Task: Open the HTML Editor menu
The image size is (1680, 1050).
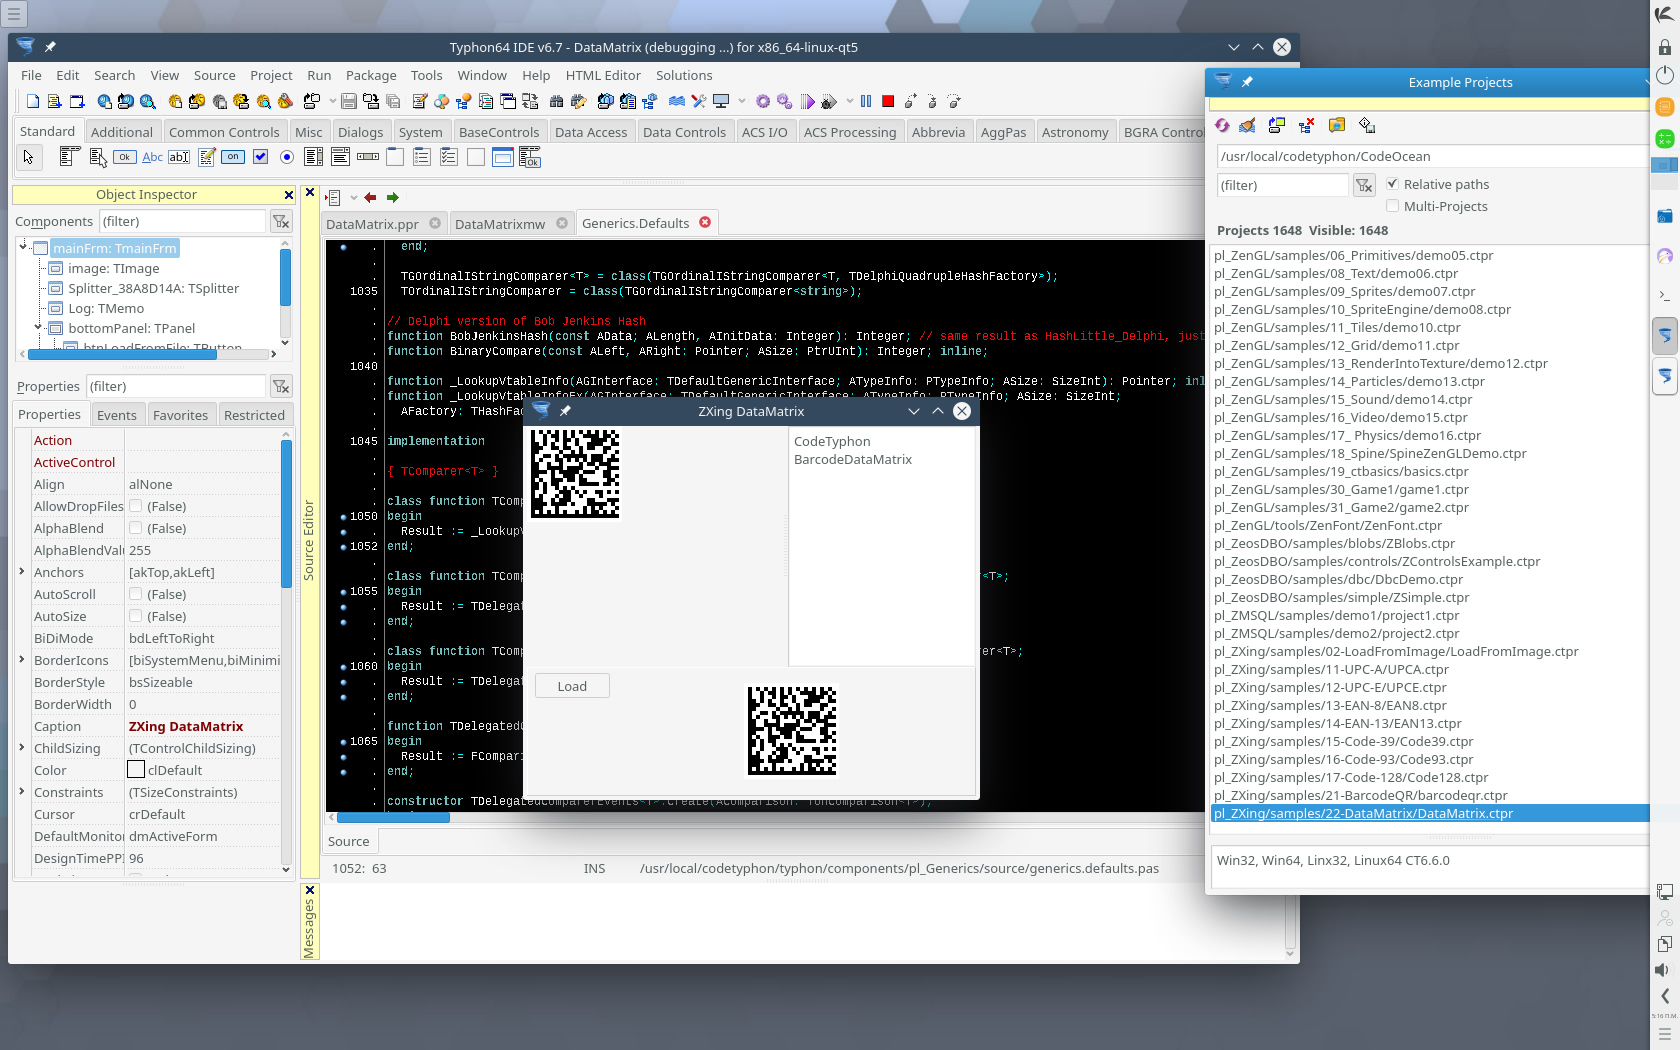Action: [603, 75]
